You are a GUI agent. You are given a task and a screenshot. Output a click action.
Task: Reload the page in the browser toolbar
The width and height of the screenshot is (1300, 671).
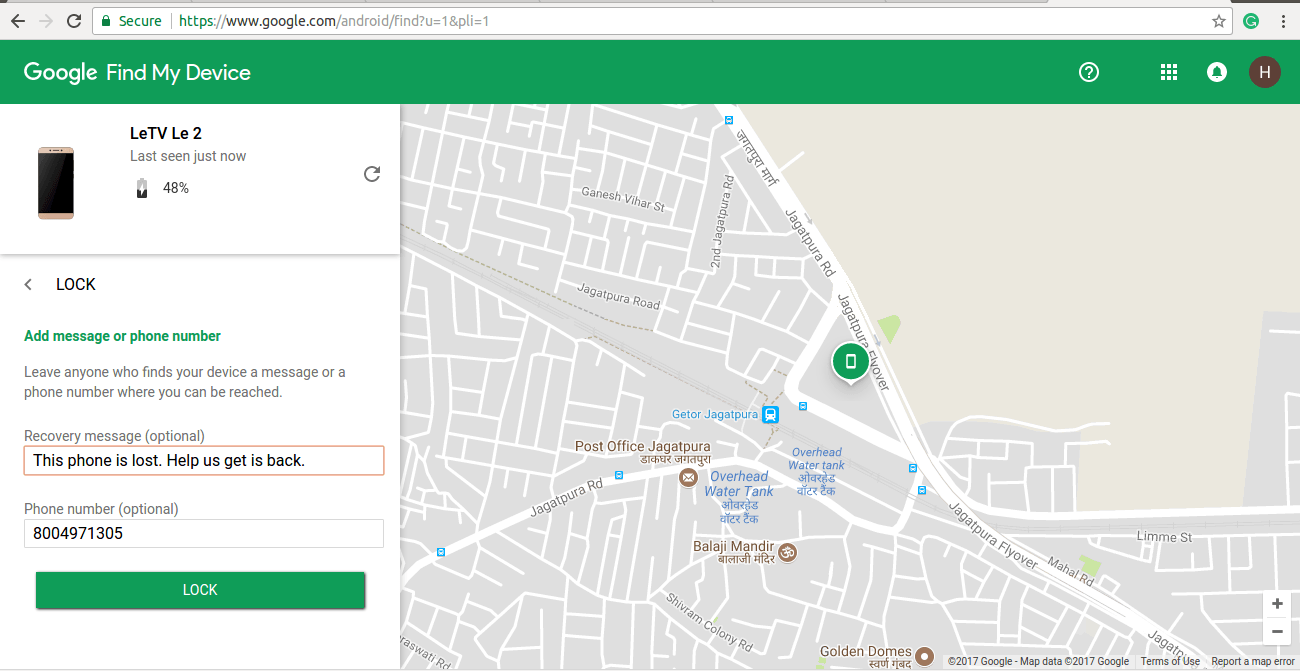tap(74, 21)
